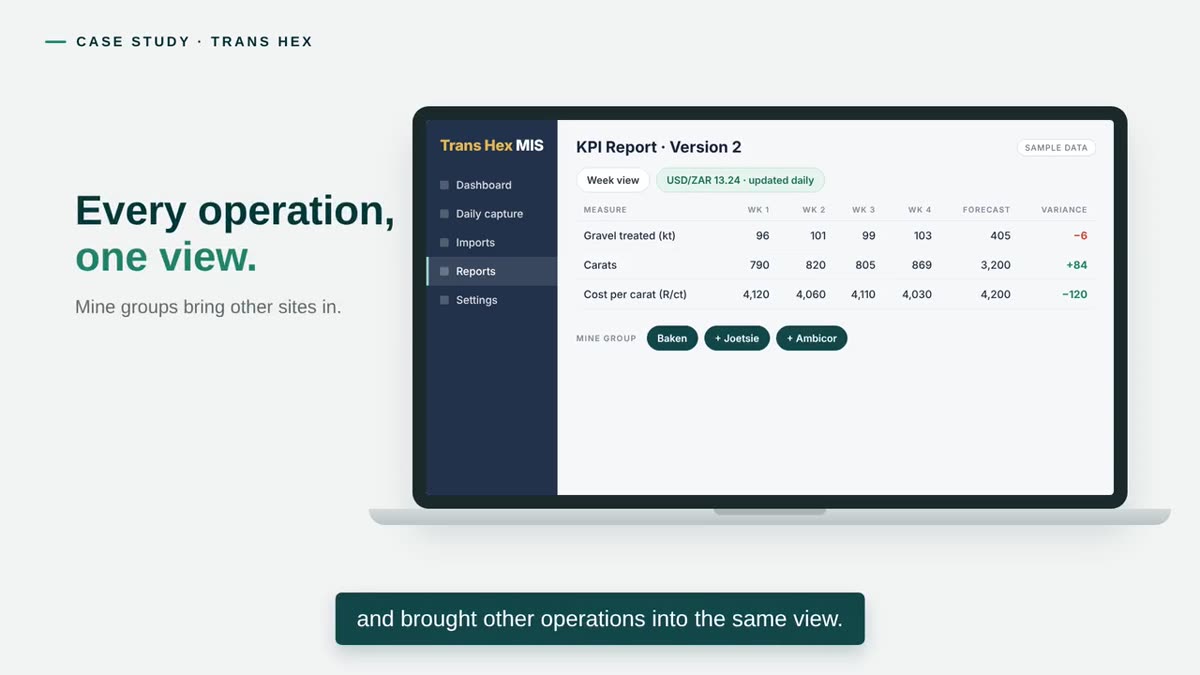Image resolution: width=1200 pixels, height=675 pixels.
Task: Select the Cost per carat (R/ct) row label
Action: [x=635, y=294]
